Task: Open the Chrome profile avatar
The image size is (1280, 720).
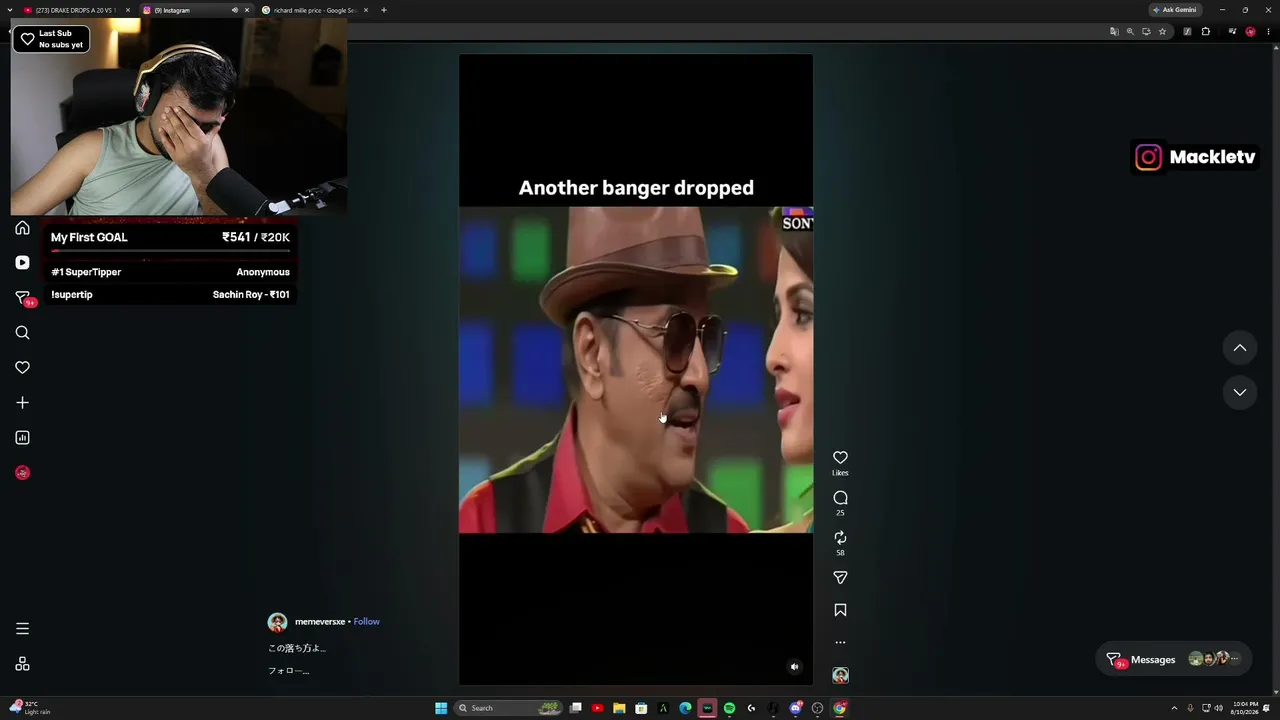Action: [x=1250, y=31]
